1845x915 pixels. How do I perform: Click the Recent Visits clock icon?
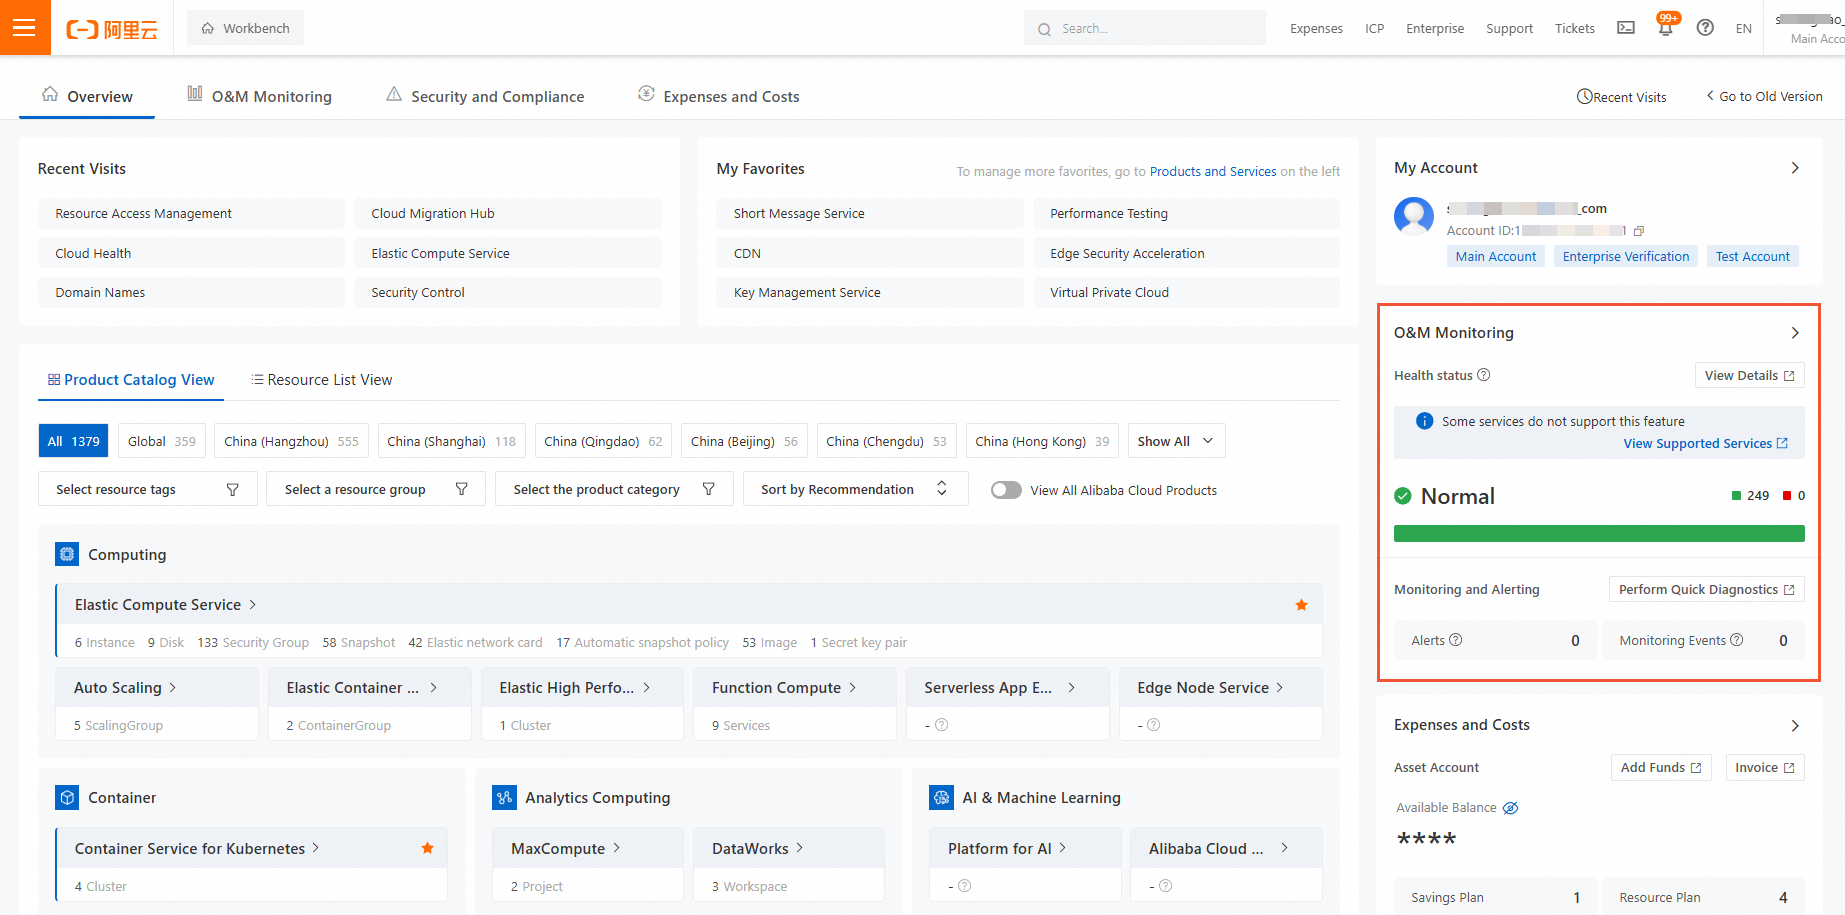tap(1585, 97)
